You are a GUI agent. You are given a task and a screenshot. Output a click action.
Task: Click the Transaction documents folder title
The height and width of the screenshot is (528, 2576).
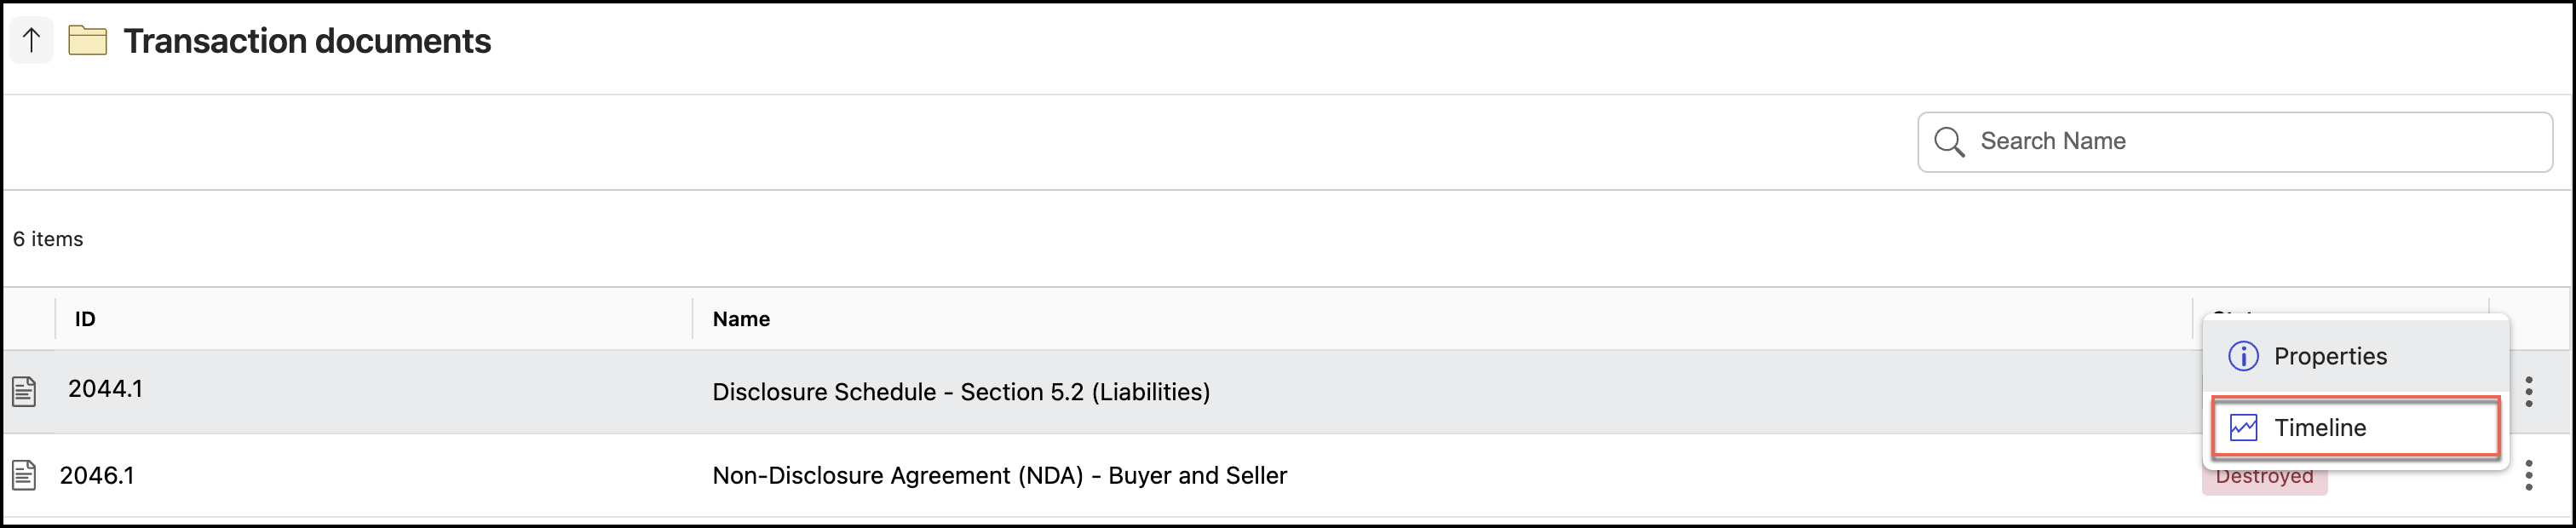tap(307, 41)
